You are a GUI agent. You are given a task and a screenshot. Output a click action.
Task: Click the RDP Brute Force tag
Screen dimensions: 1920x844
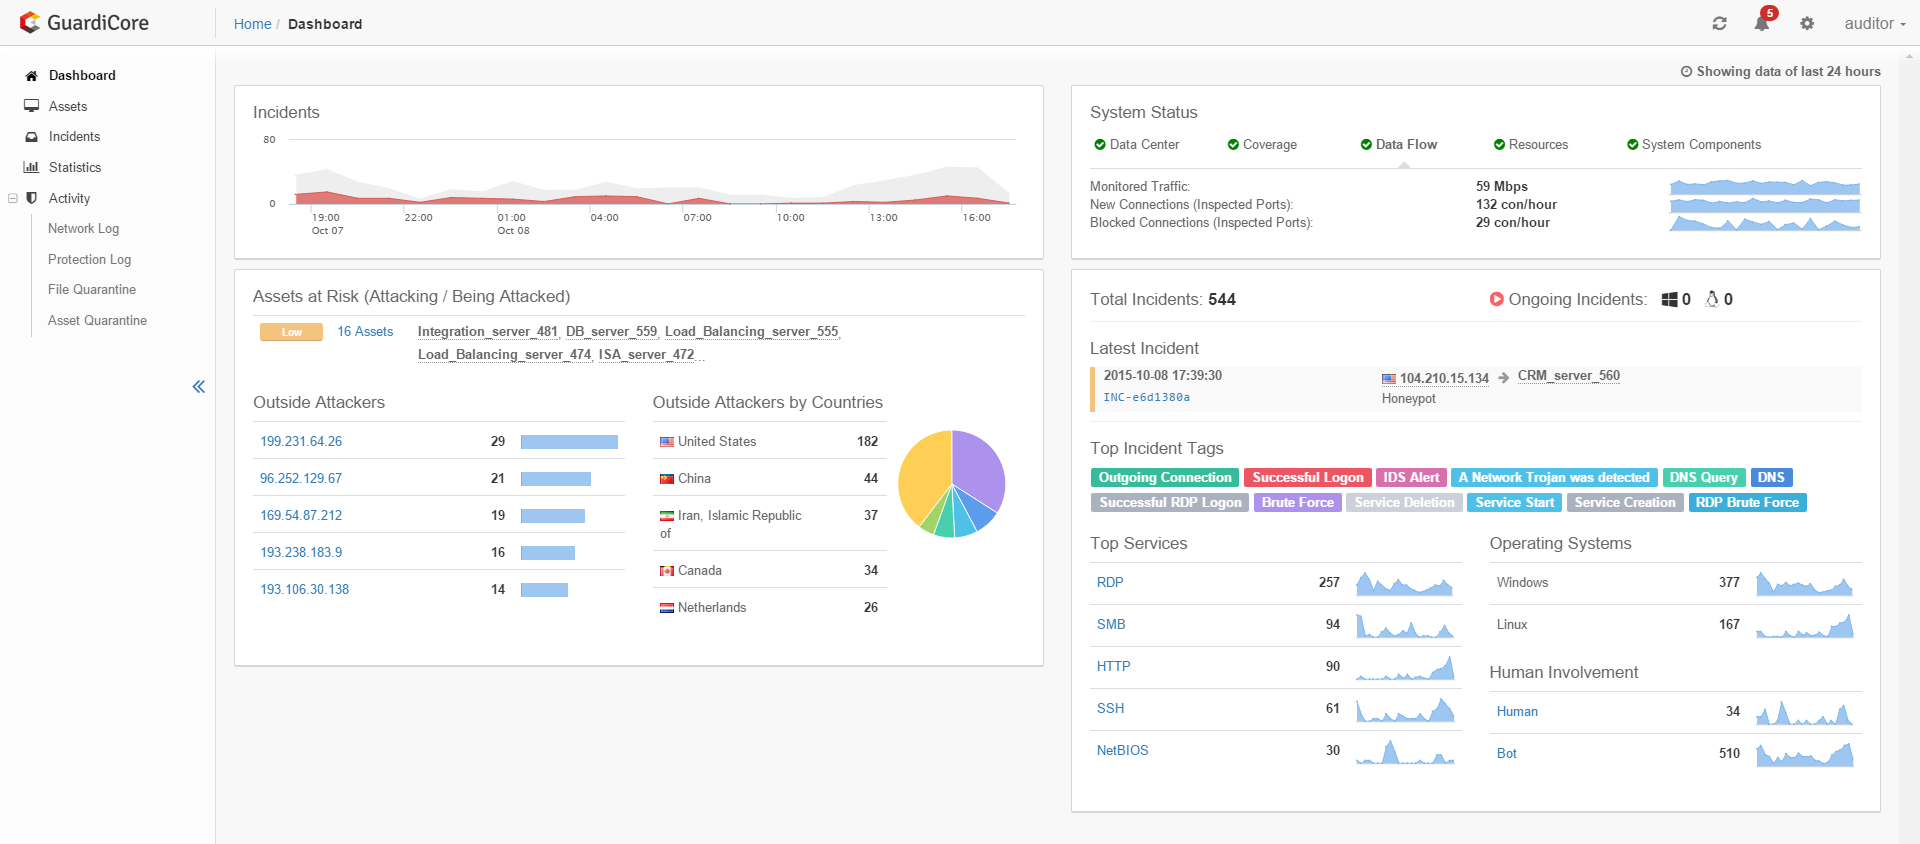(x=1747, y=503)
